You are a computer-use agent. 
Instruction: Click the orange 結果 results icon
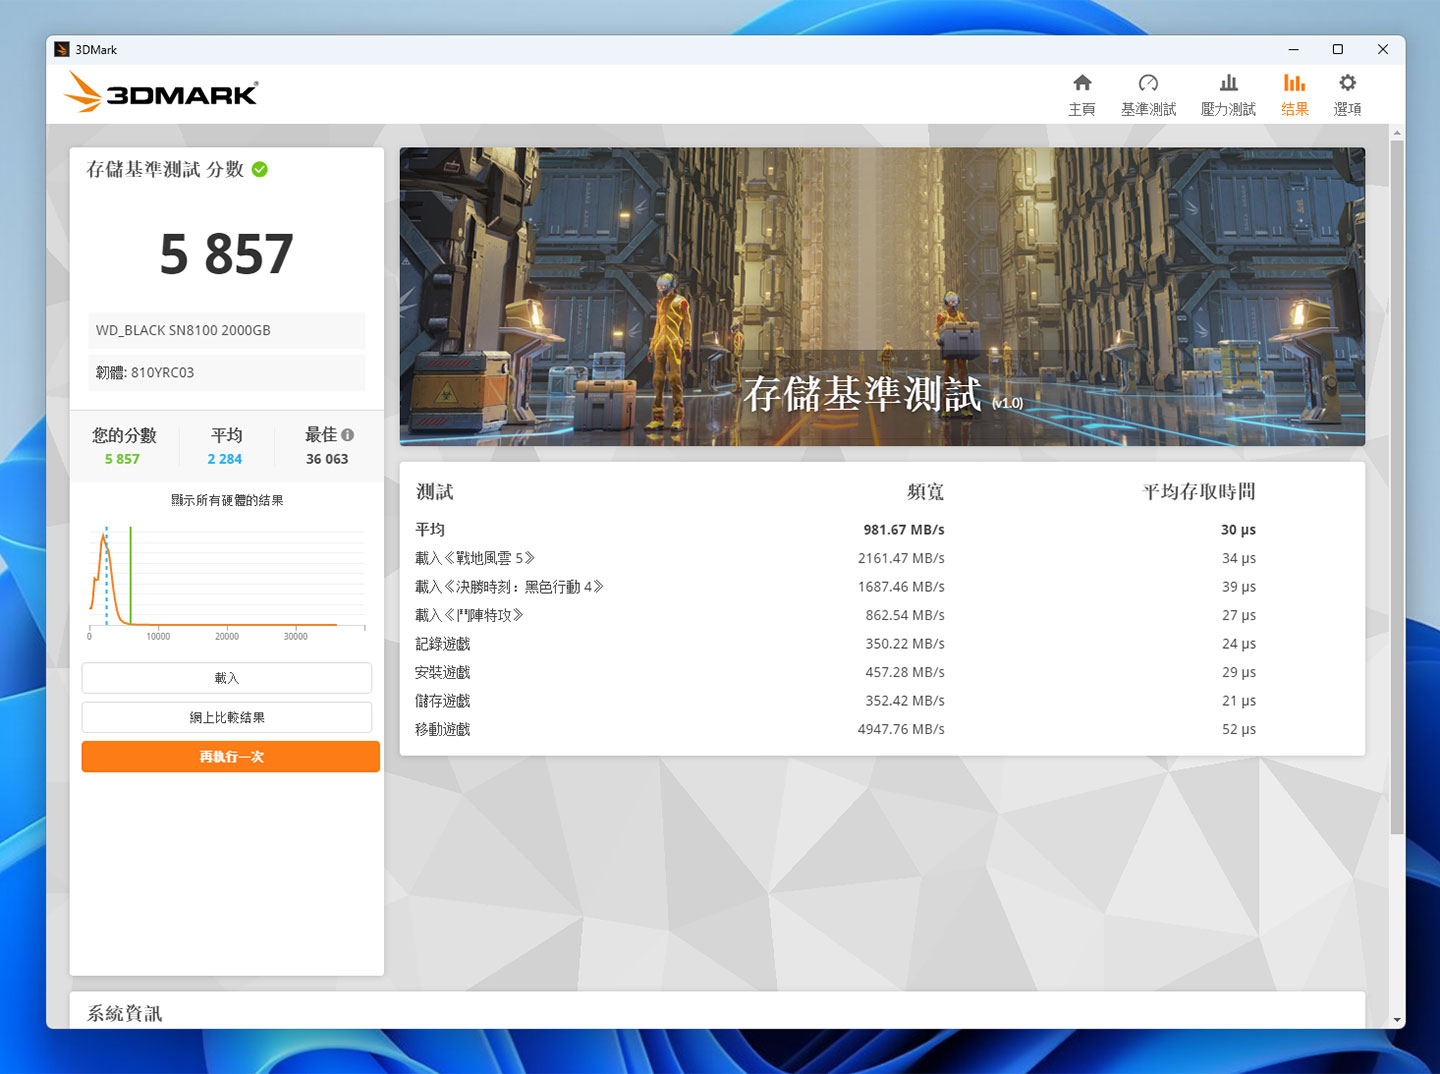[x=1294, y=93]
